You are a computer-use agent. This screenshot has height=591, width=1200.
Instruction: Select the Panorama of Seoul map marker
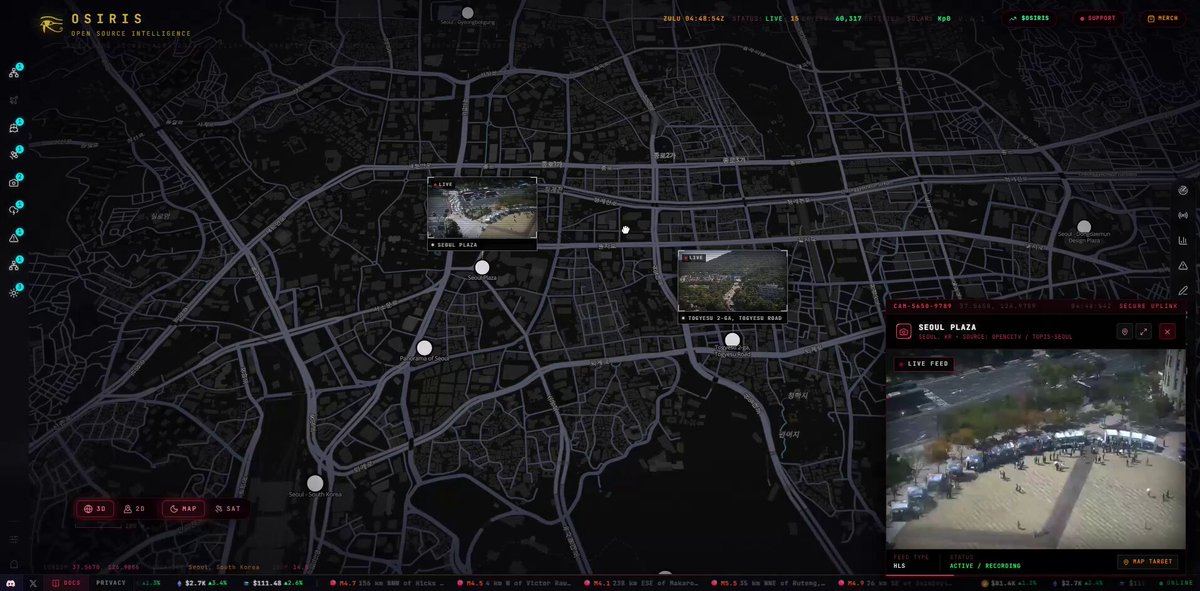(x=424, y=348)
